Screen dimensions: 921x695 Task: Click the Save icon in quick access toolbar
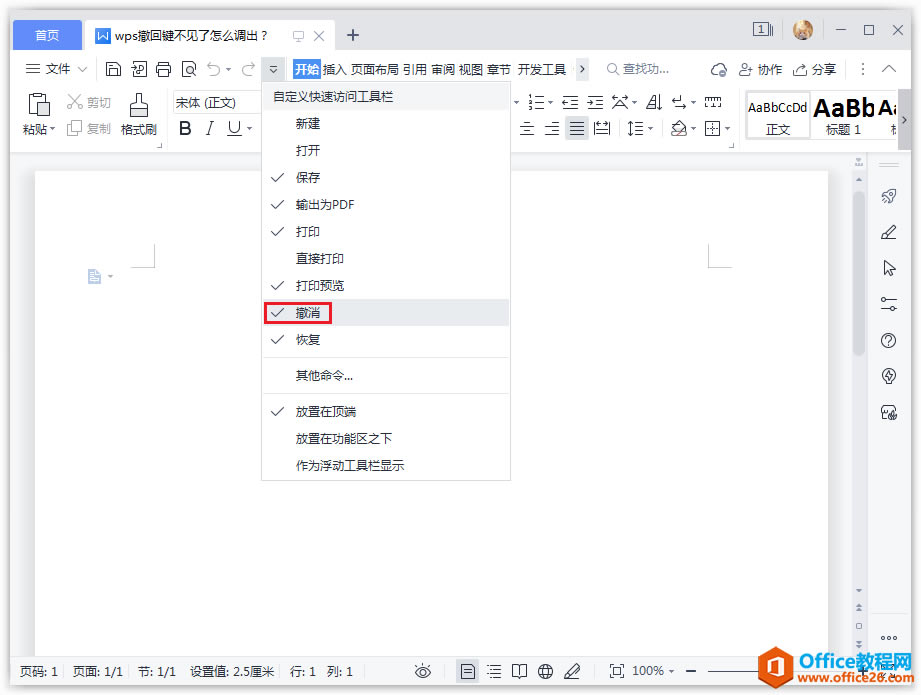[113, 69]
